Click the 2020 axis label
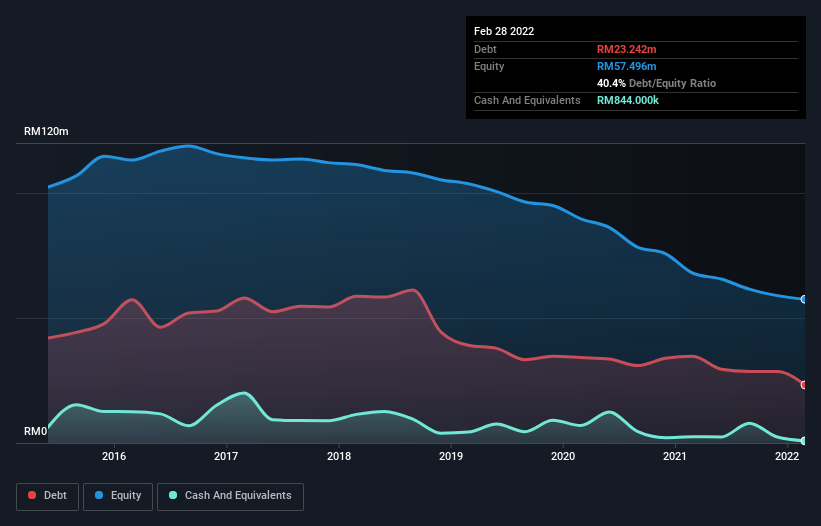The height and width of the screenshot is (526, 821). pos(563,456)
